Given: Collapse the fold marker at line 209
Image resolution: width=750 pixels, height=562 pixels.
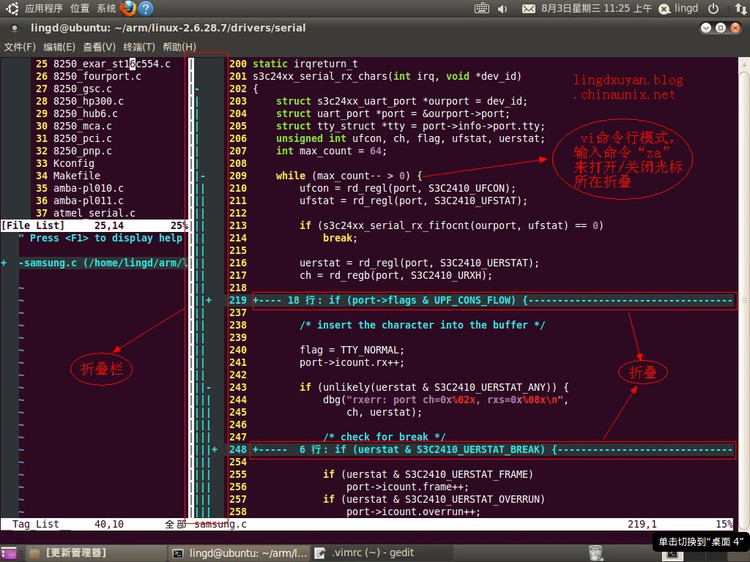Looking at the screenshot, I should point(203,176).
